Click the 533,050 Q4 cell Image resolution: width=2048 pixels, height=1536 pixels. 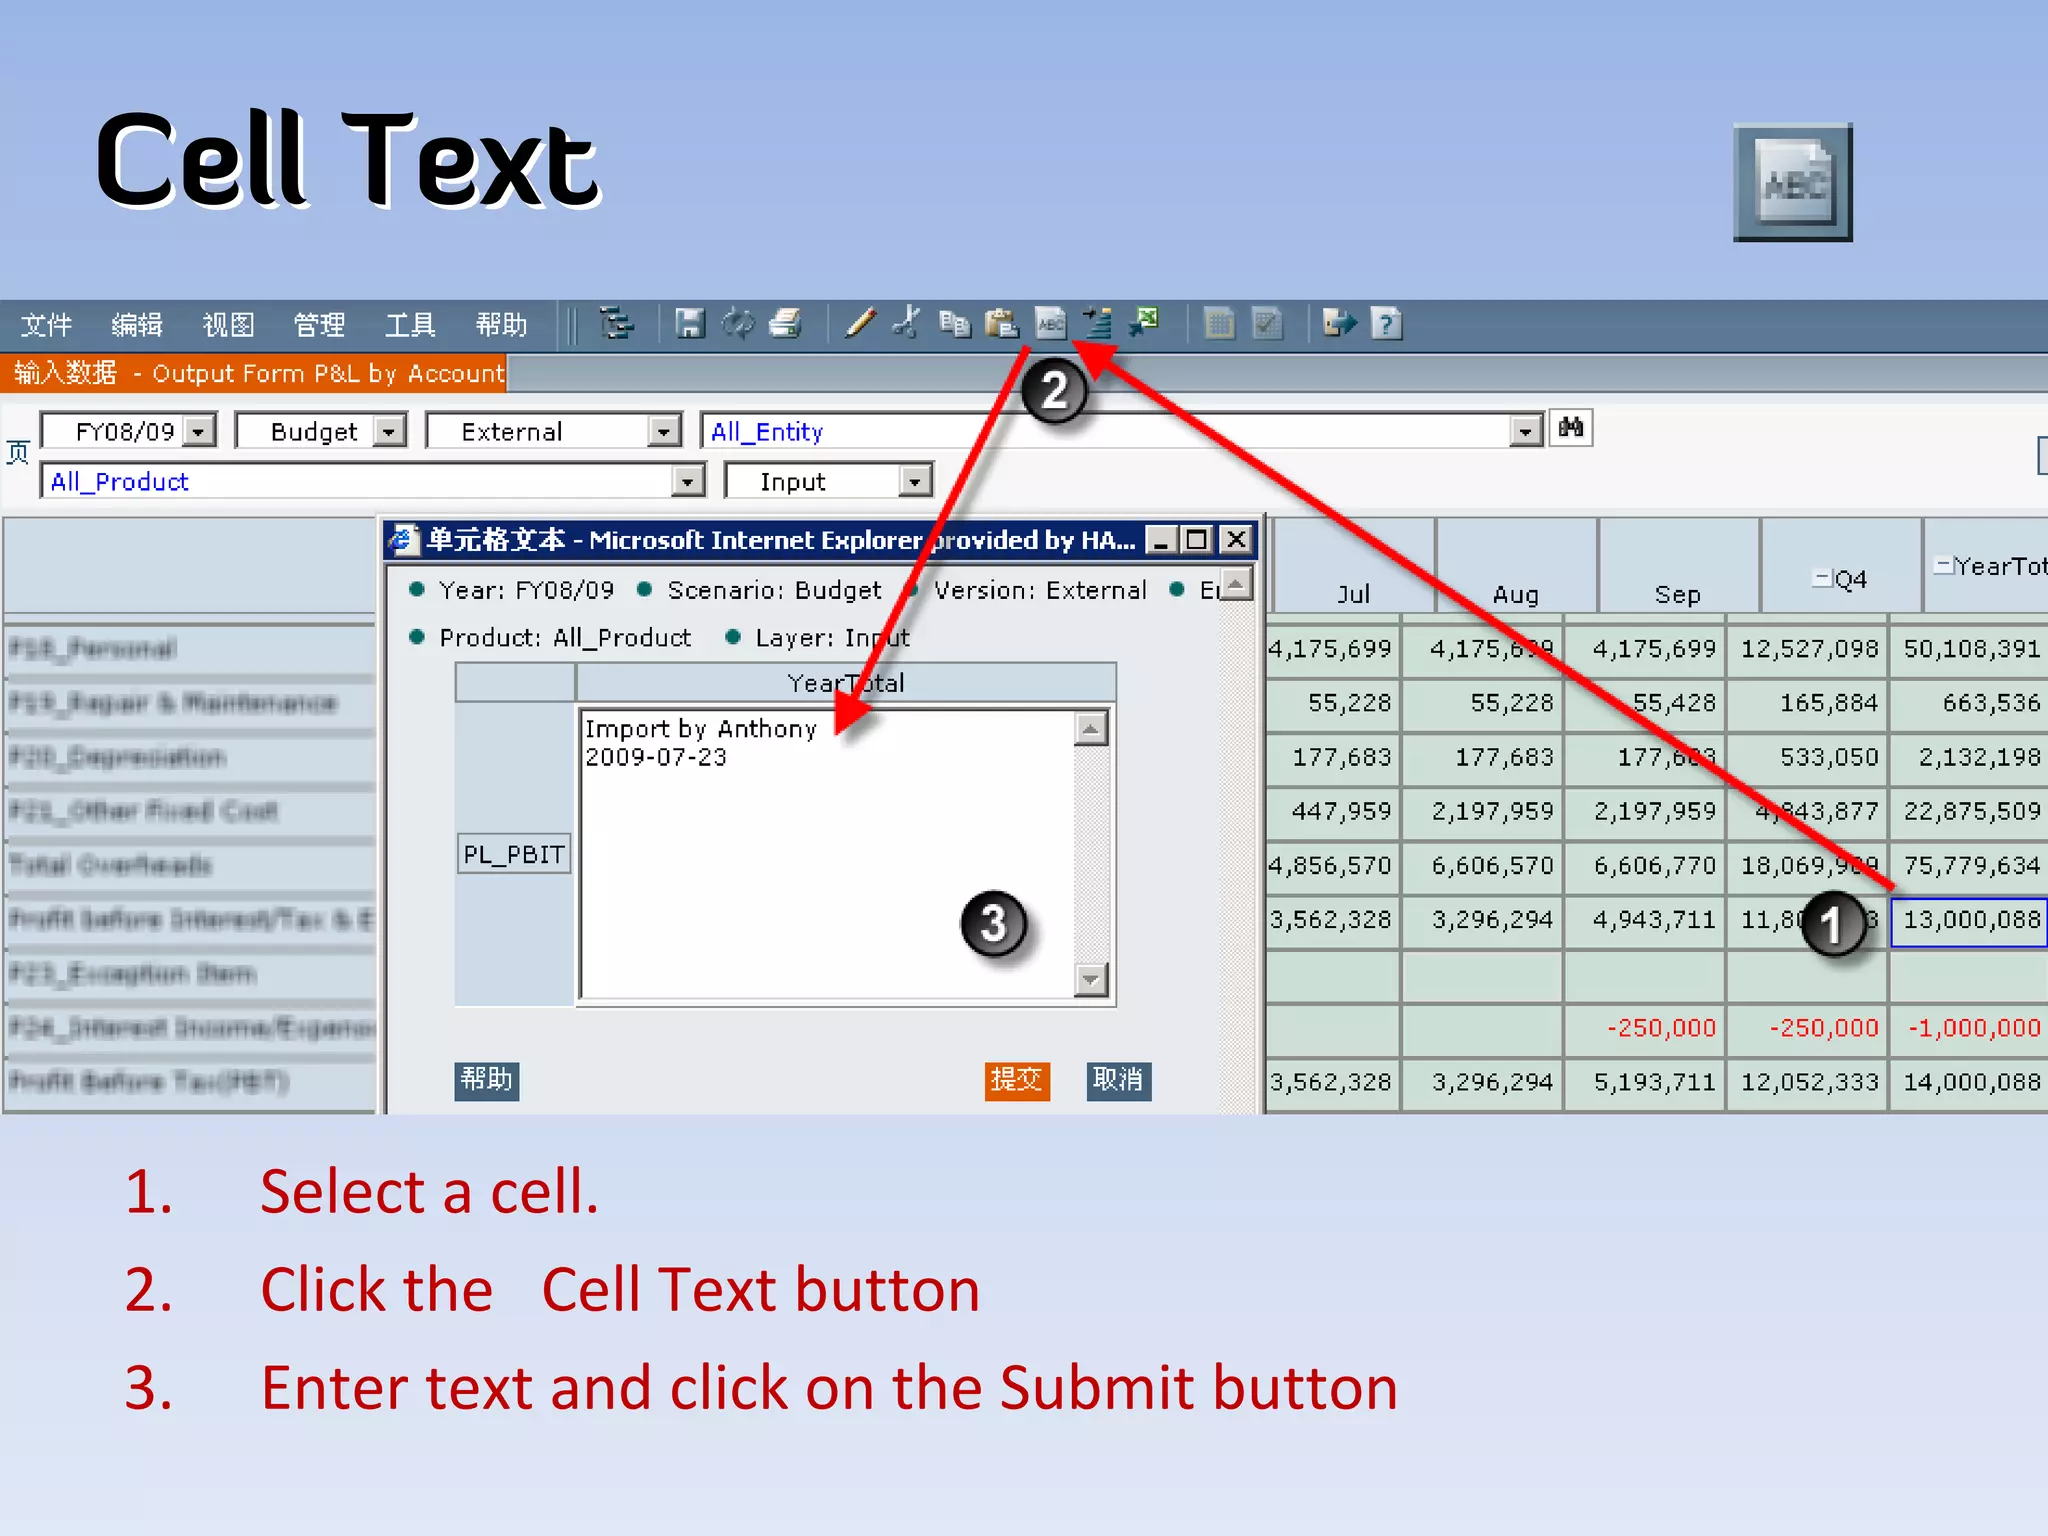click(1807, 757)
